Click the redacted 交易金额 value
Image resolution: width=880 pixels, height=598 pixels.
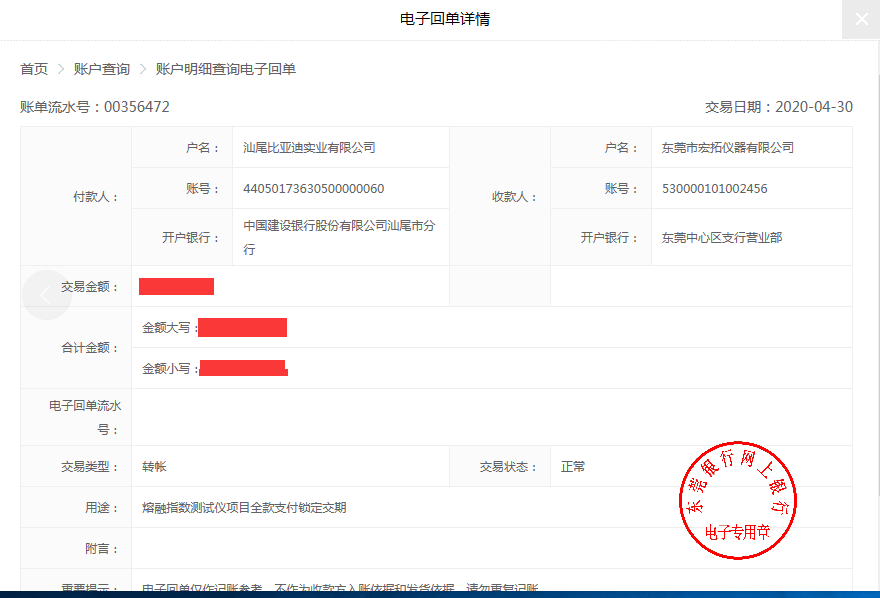pyautogui.click(x=176, y=287)
